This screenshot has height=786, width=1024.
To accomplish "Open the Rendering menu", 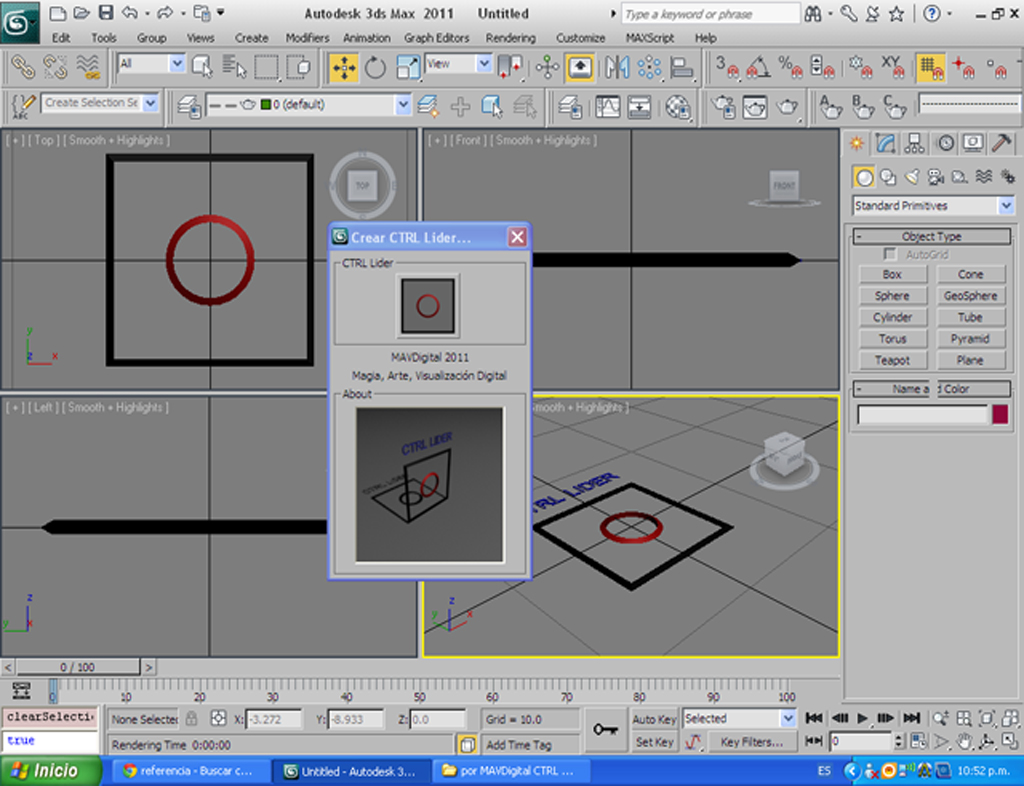I will pyautogui.click(x=511, y=38).
